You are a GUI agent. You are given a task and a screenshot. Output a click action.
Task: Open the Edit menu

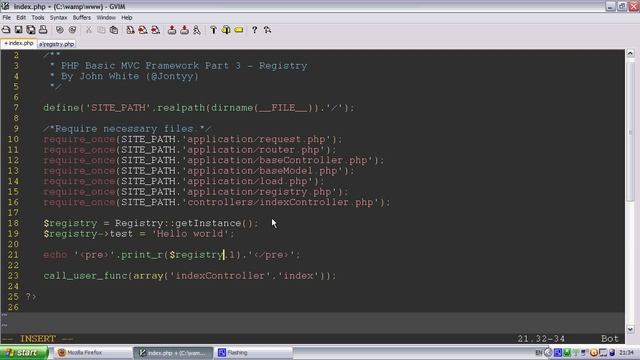pyautogui.click(x=21, y=18)
